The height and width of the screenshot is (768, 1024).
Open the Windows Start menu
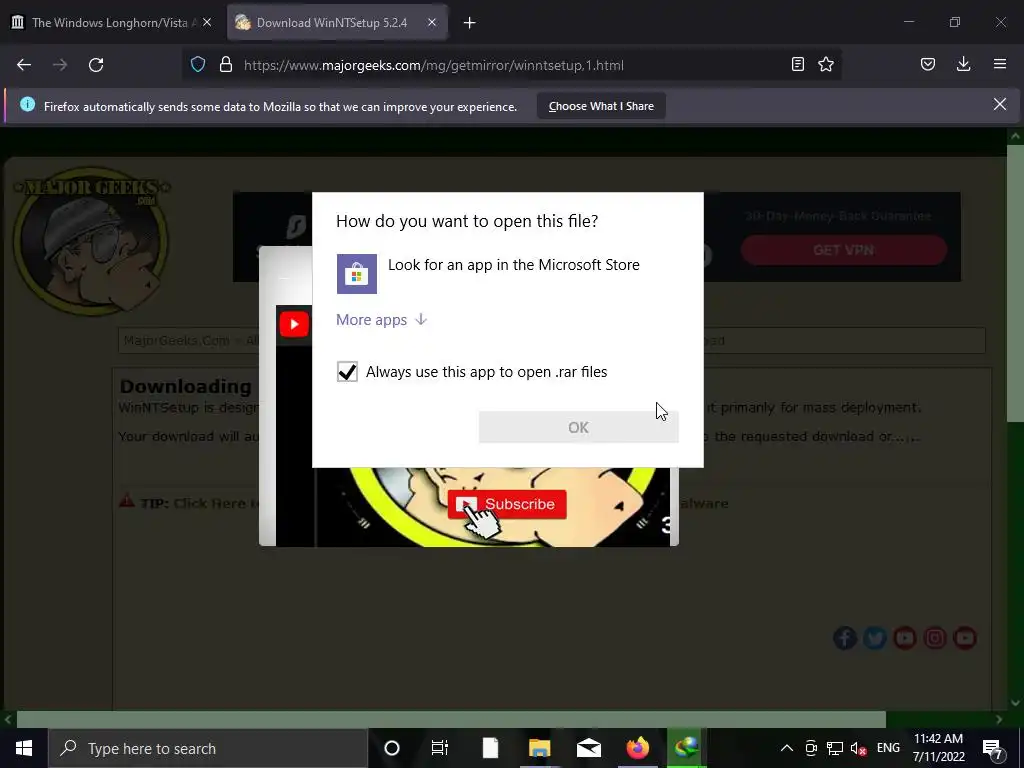coord(24,748)
